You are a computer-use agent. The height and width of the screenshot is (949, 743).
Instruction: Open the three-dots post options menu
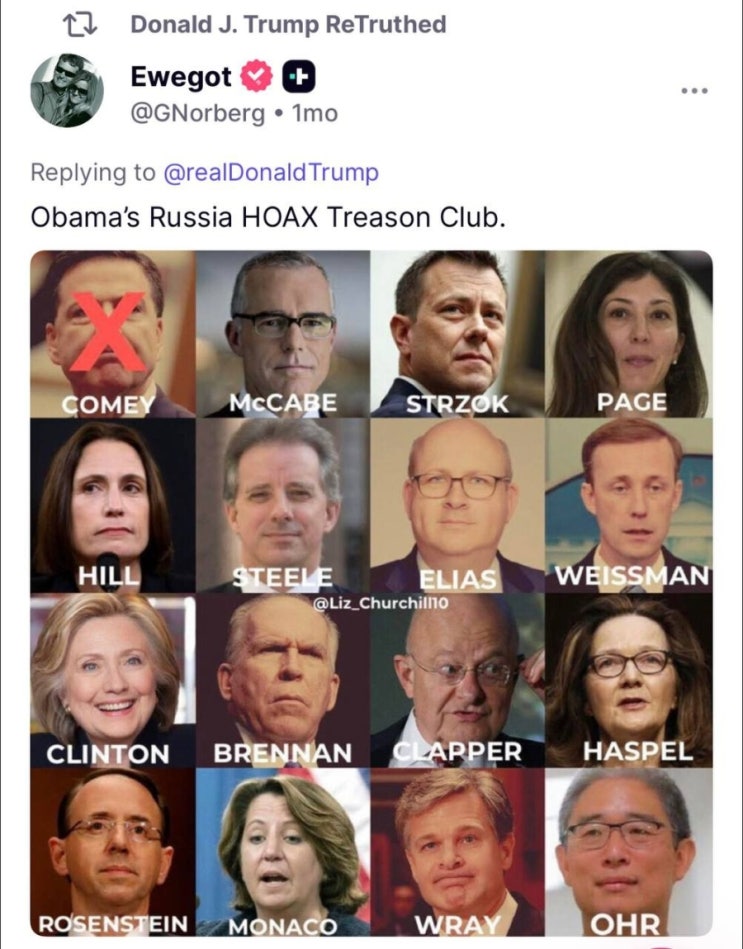point(694,91)
